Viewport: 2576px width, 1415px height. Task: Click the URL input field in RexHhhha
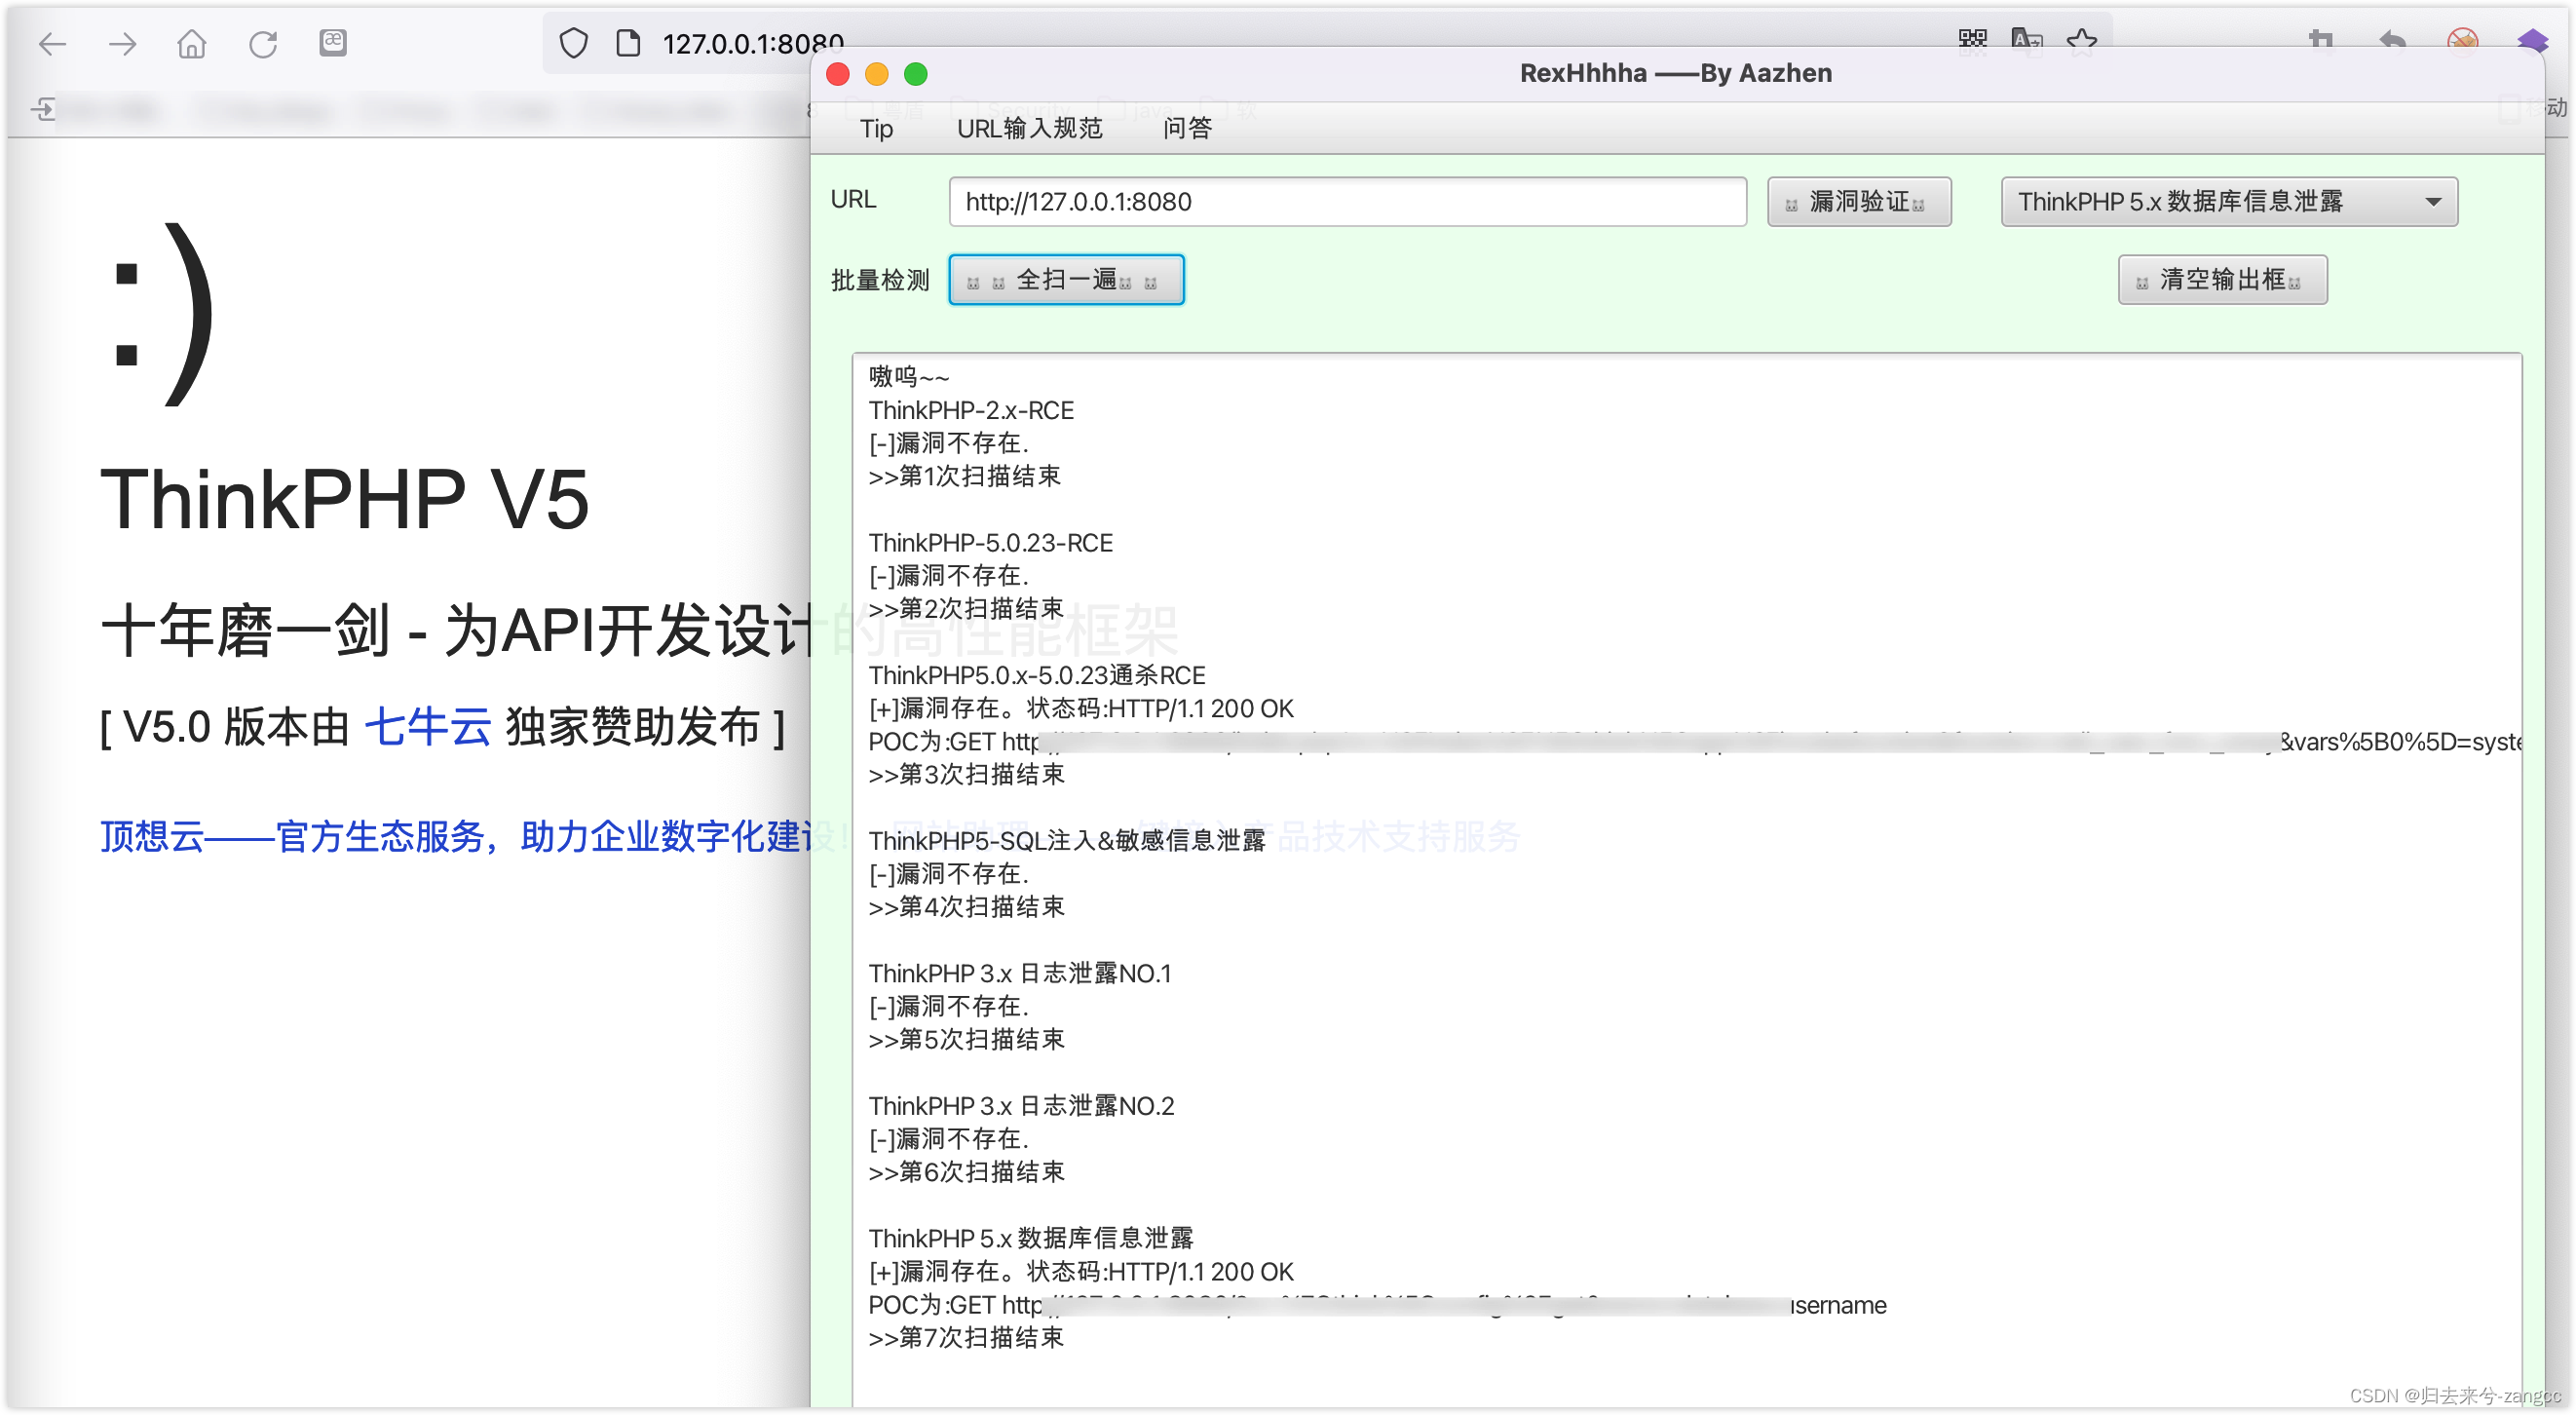click(x=1347, y=202)
